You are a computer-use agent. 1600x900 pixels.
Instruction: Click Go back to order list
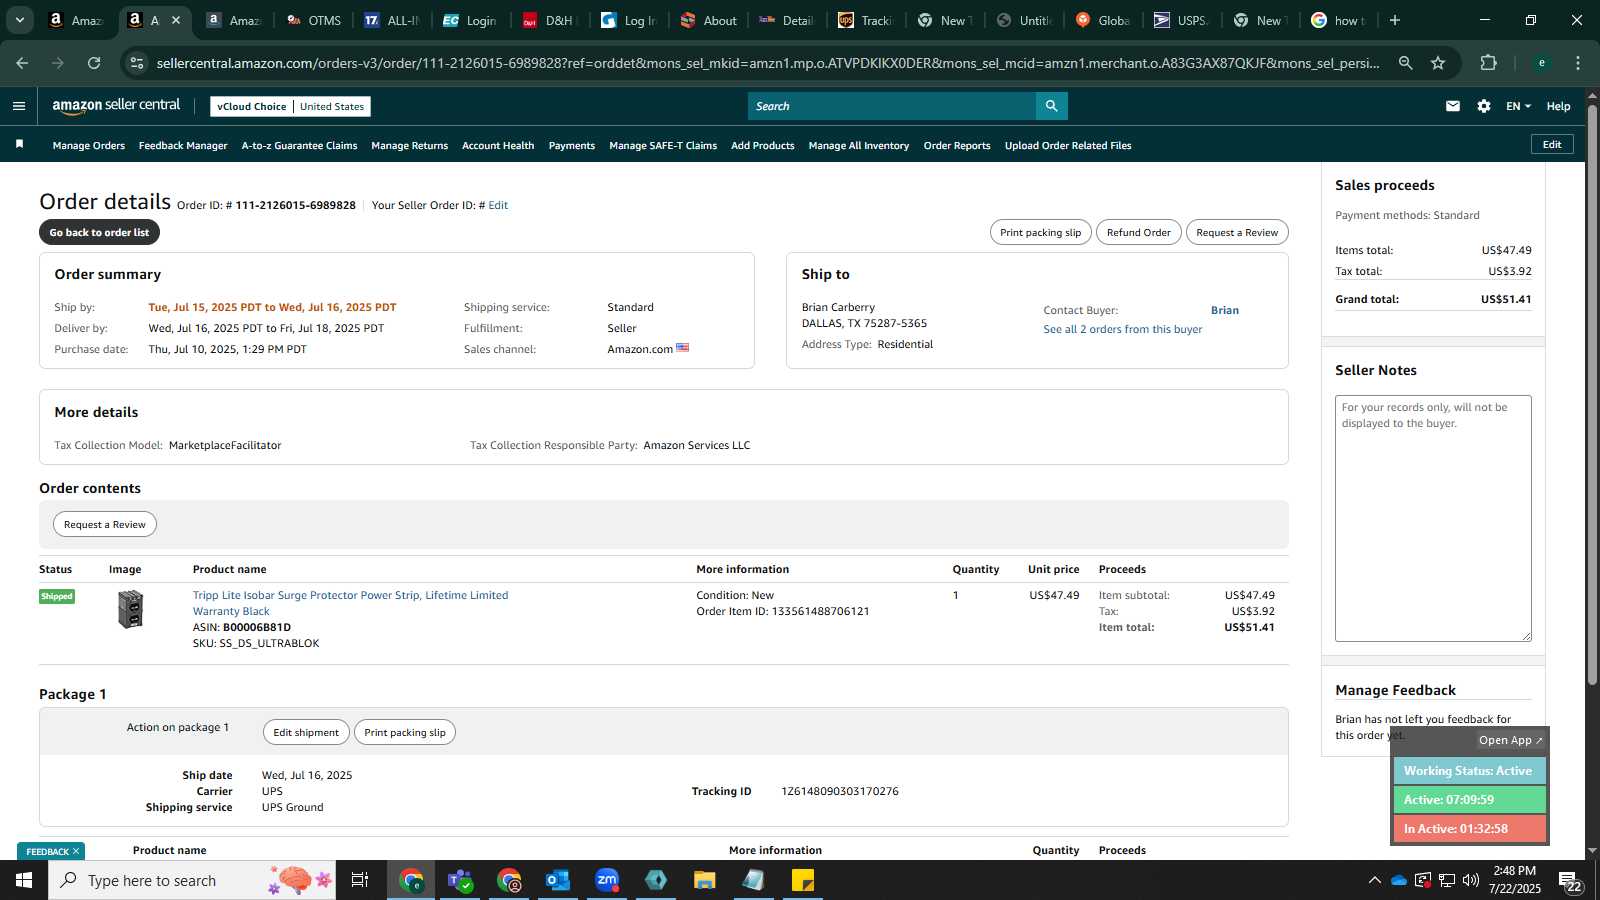click(x=99, y=232)
